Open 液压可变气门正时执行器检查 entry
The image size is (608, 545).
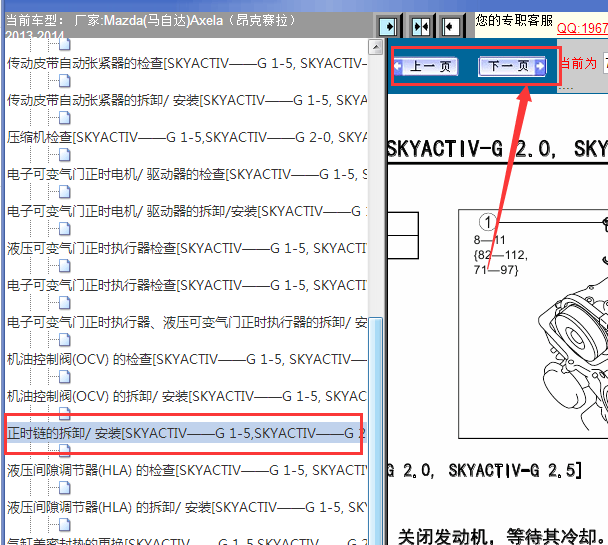[187, 248]
